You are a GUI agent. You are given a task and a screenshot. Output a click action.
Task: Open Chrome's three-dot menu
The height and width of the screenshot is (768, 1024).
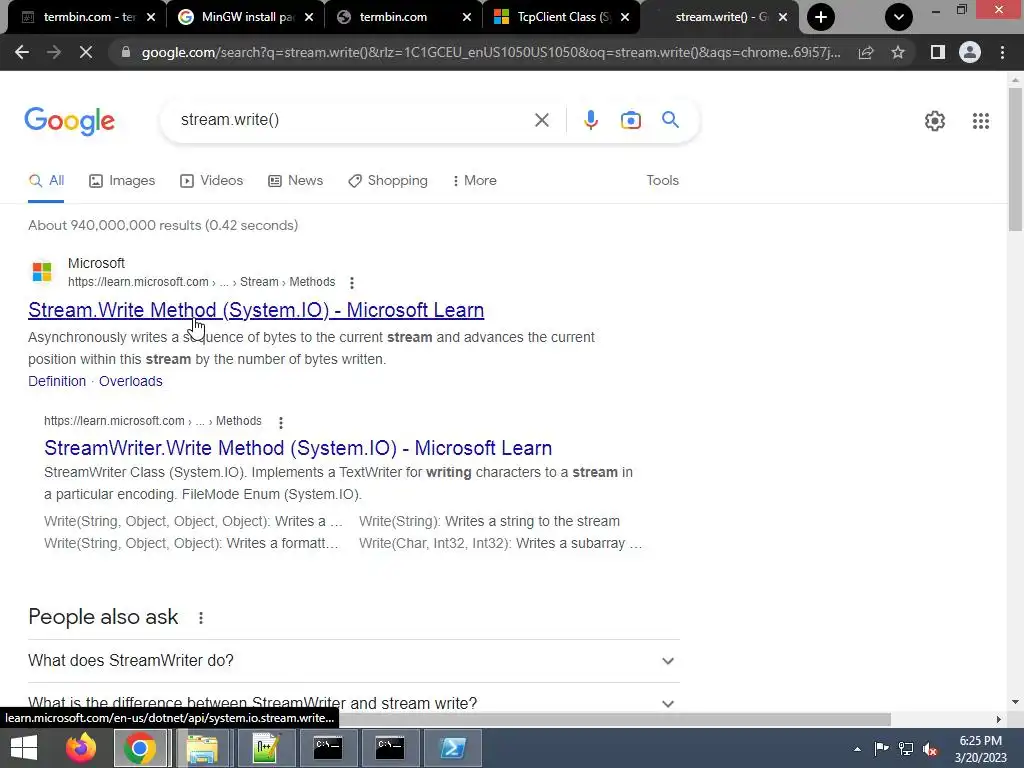(1002, 52)
